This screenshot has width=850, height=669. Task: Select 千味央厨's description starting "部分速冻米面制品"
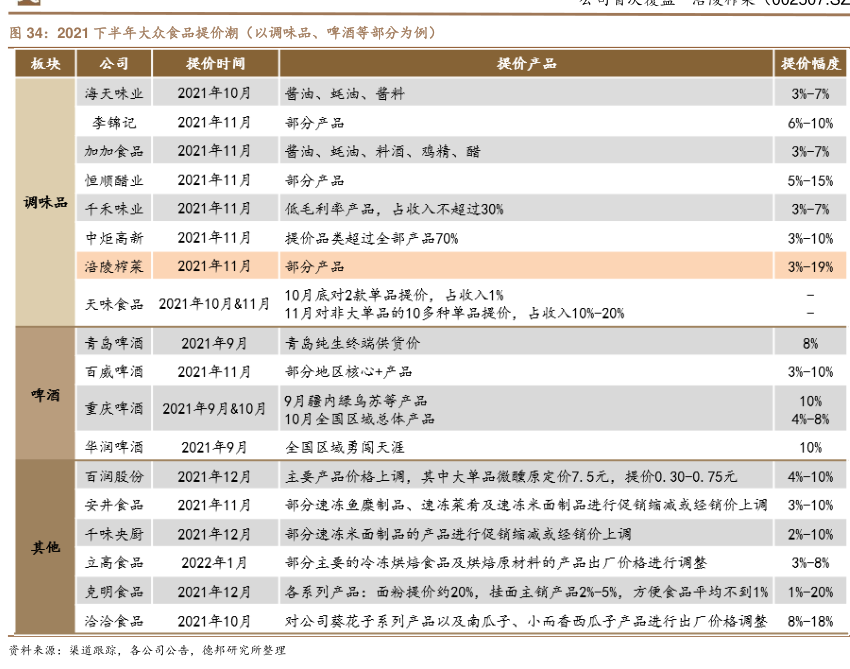pos(458,535)
